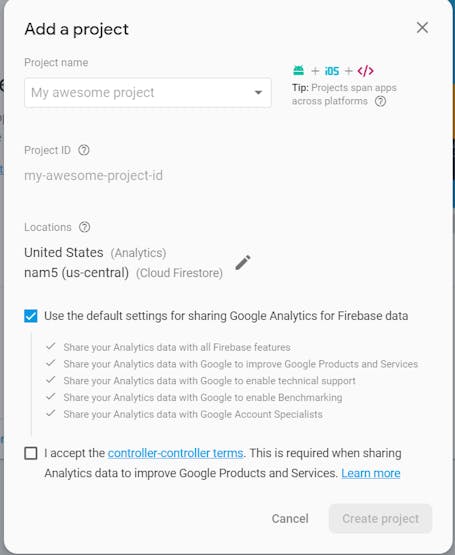Click the web code brackets icon
Viewport: 455px width, 555px height.
(x=365, y=71)
